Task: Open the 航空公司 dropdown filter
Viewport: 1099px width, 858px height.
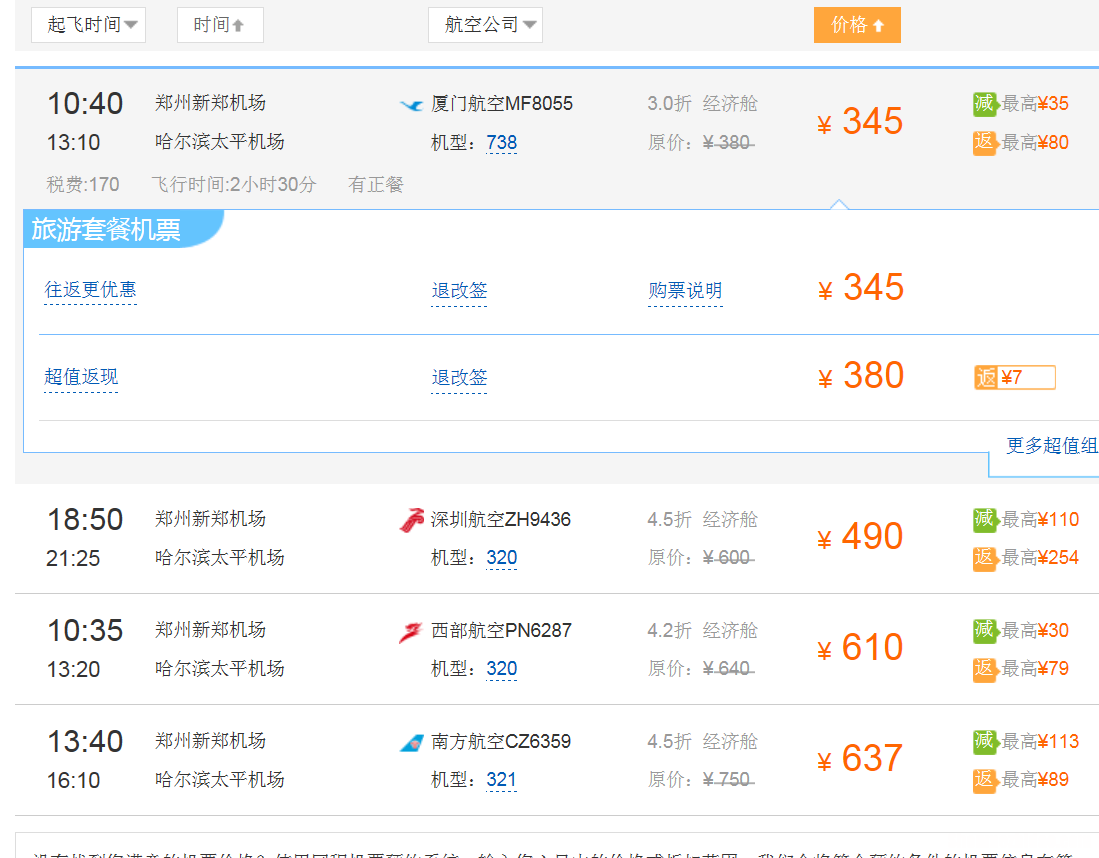Action: [x=485, y=25]
